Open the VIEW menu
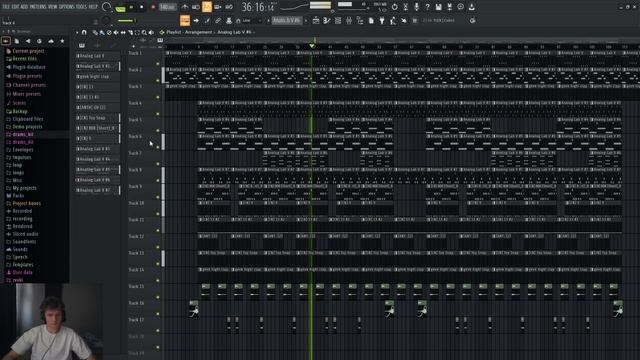This screenshot has height=360, width=640. tap(53, 7)
